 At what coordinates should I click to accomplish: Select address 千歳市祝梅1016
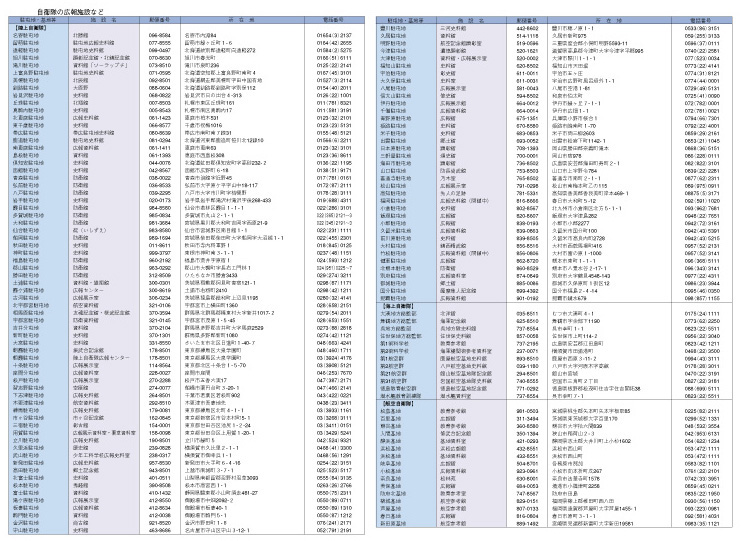204,126
